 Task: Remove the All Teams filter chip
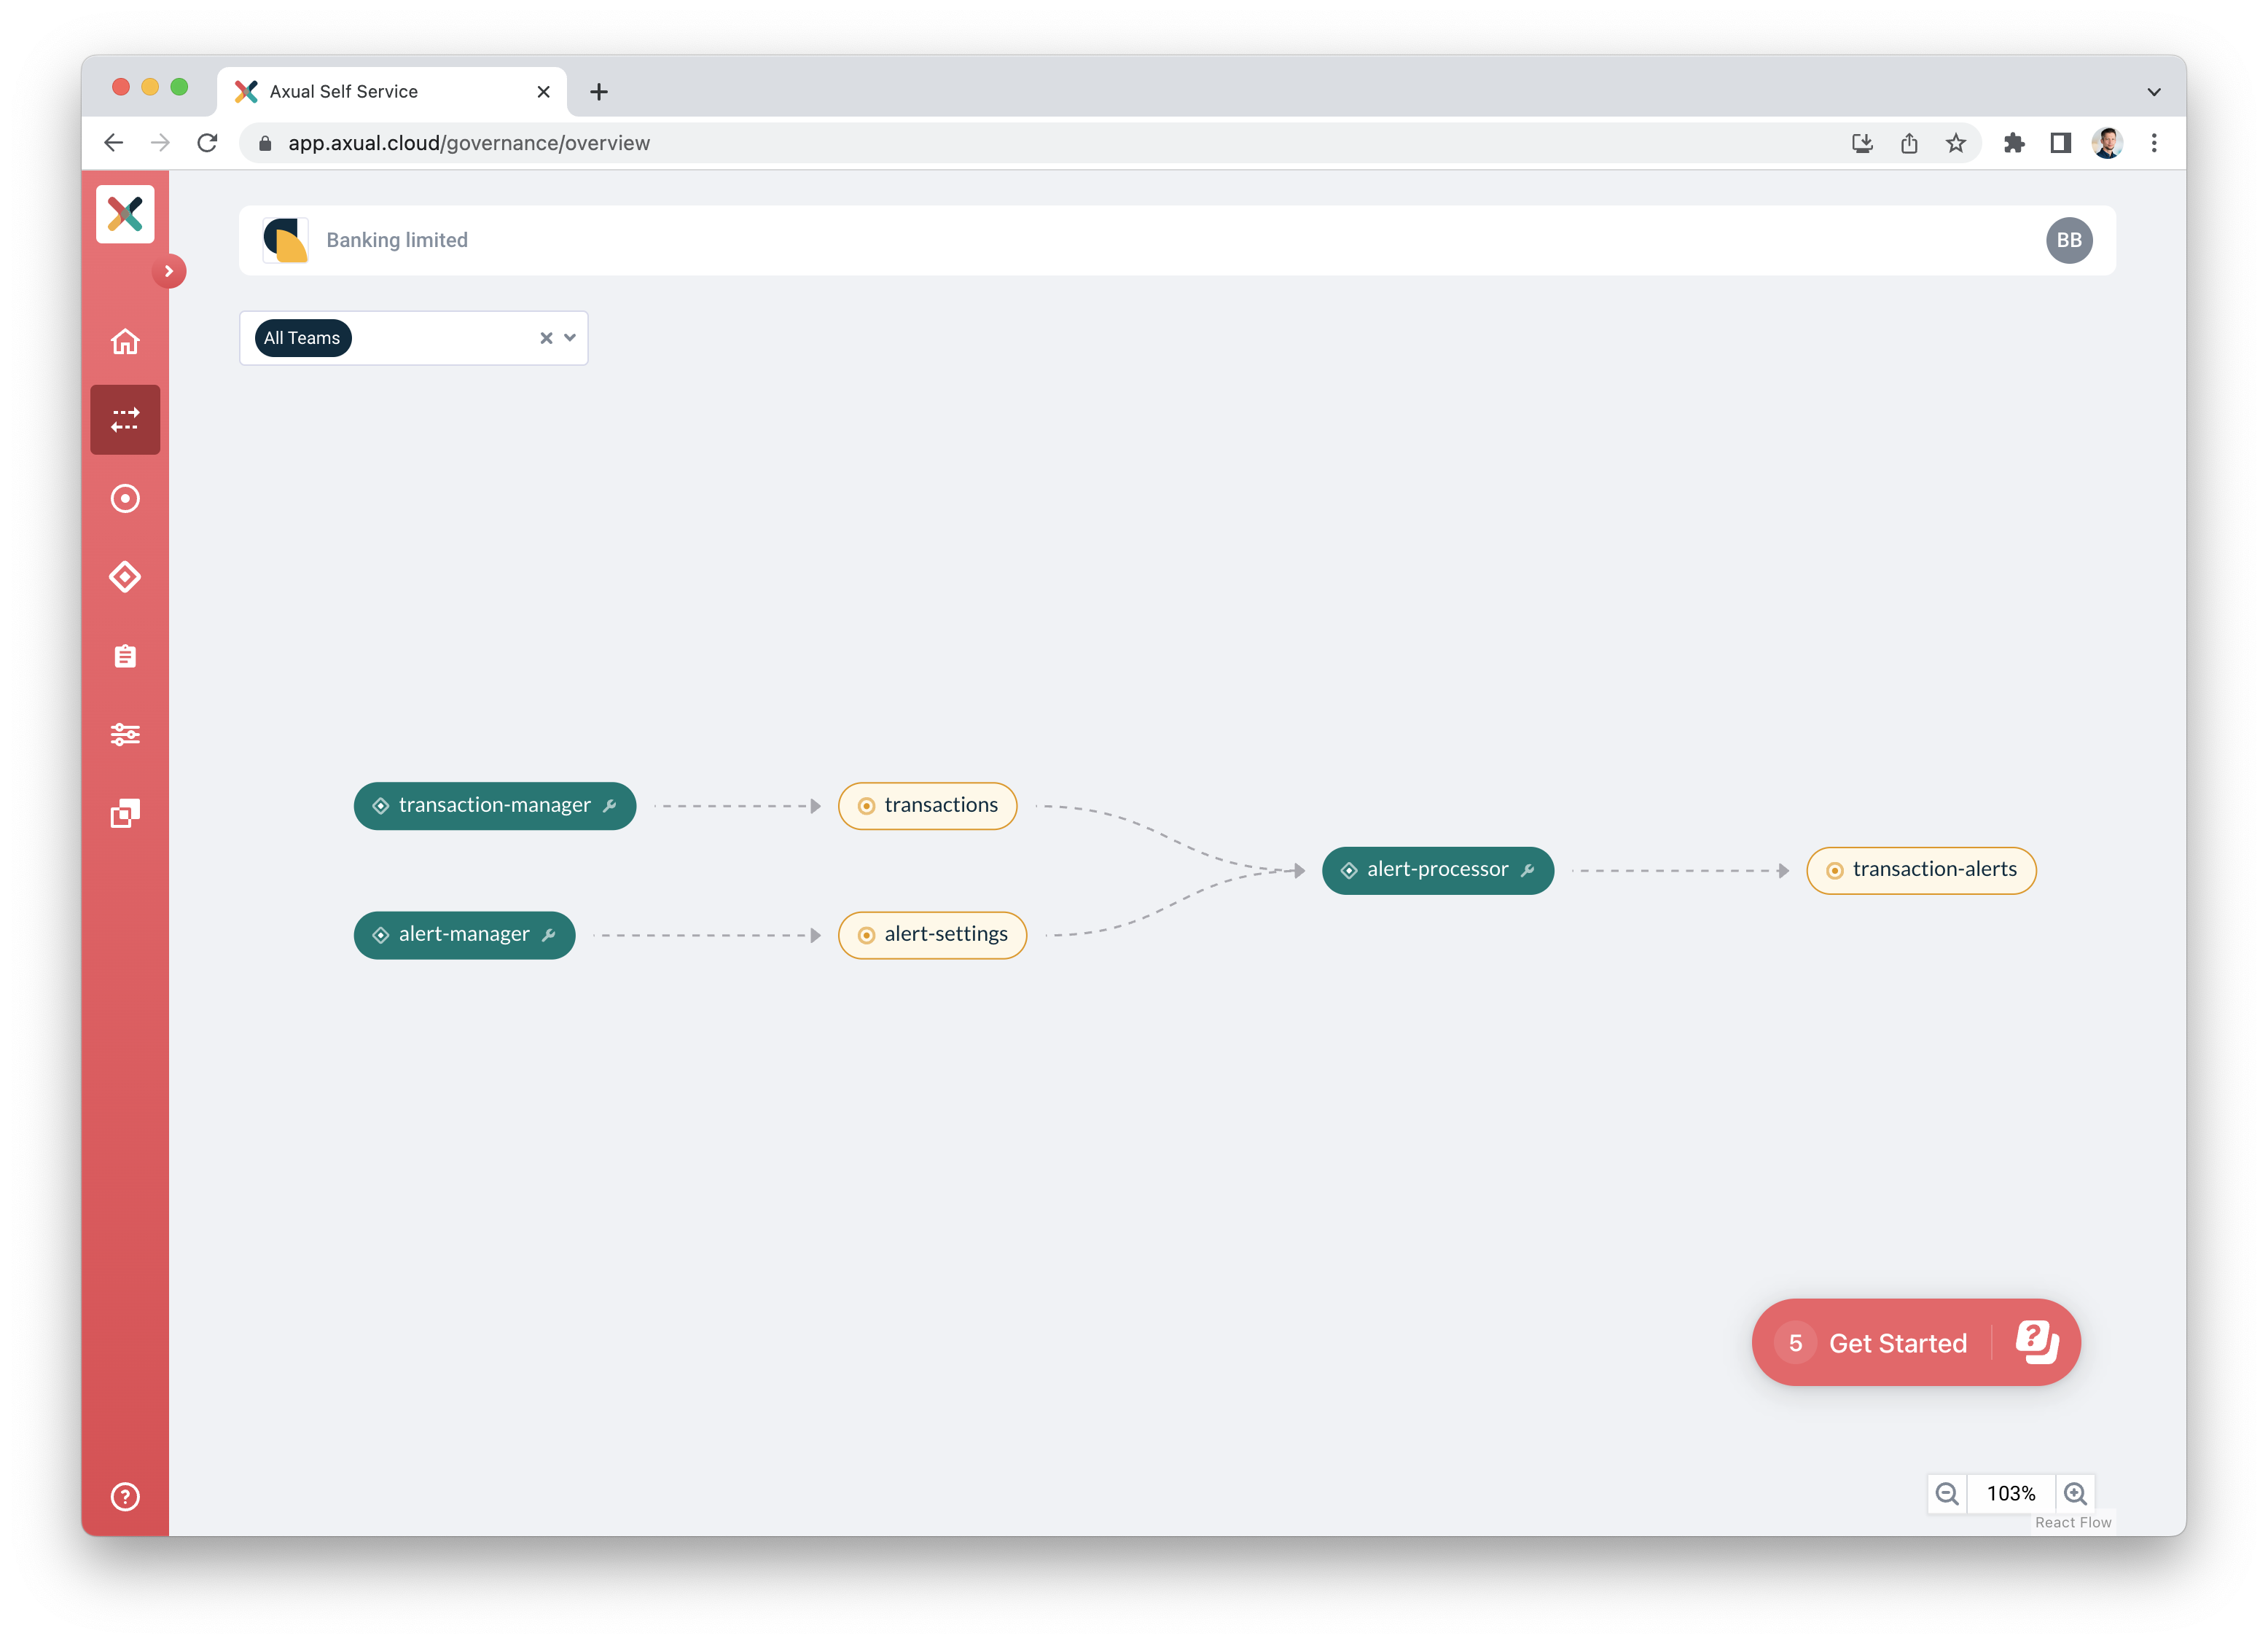302,338
